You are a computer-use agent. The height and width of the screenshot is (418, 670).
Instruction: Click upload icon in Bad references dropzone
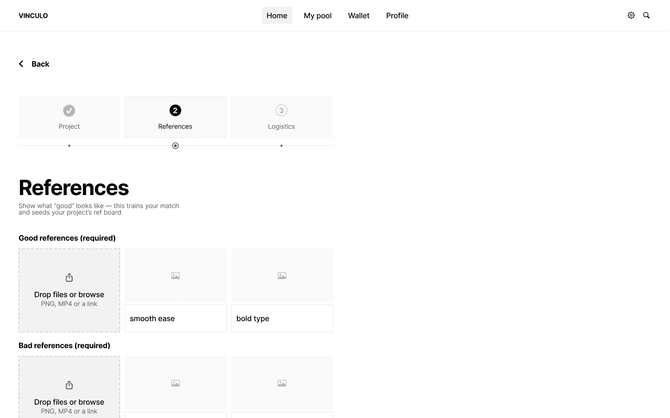point(69,385)
